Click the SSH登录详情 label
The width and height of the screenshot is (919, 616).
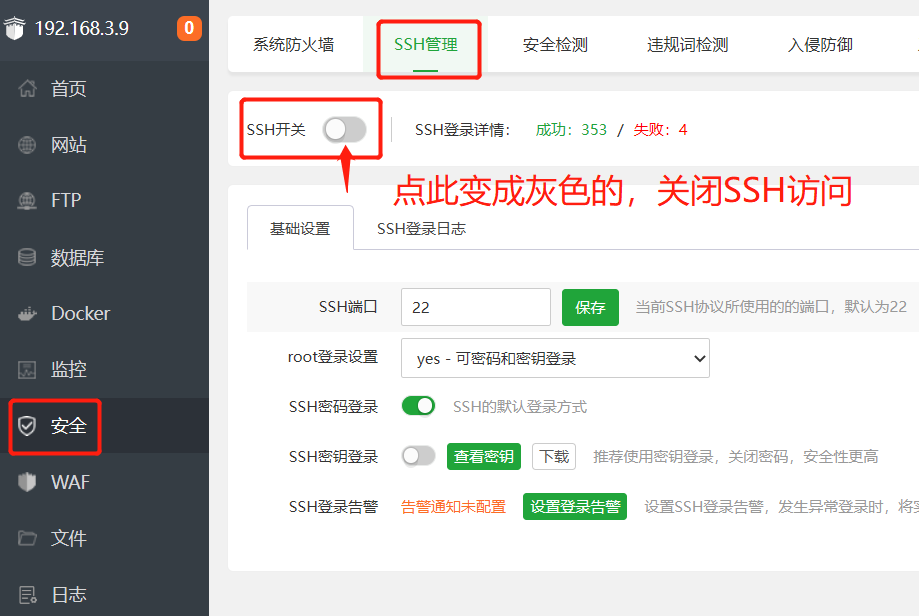pyautogui.click(x=463, y=130)
